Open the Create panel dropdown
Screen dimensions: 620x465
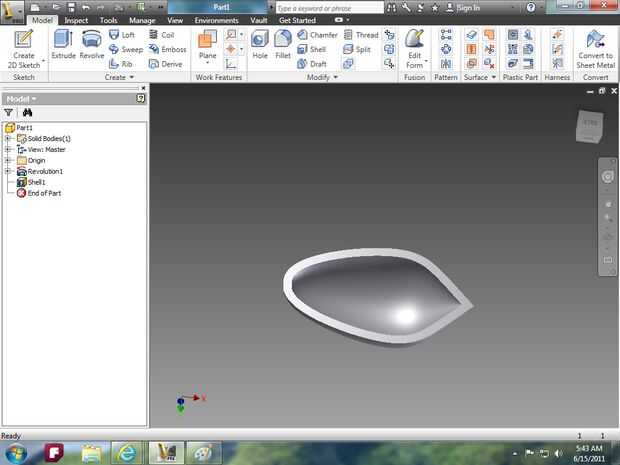119,77
